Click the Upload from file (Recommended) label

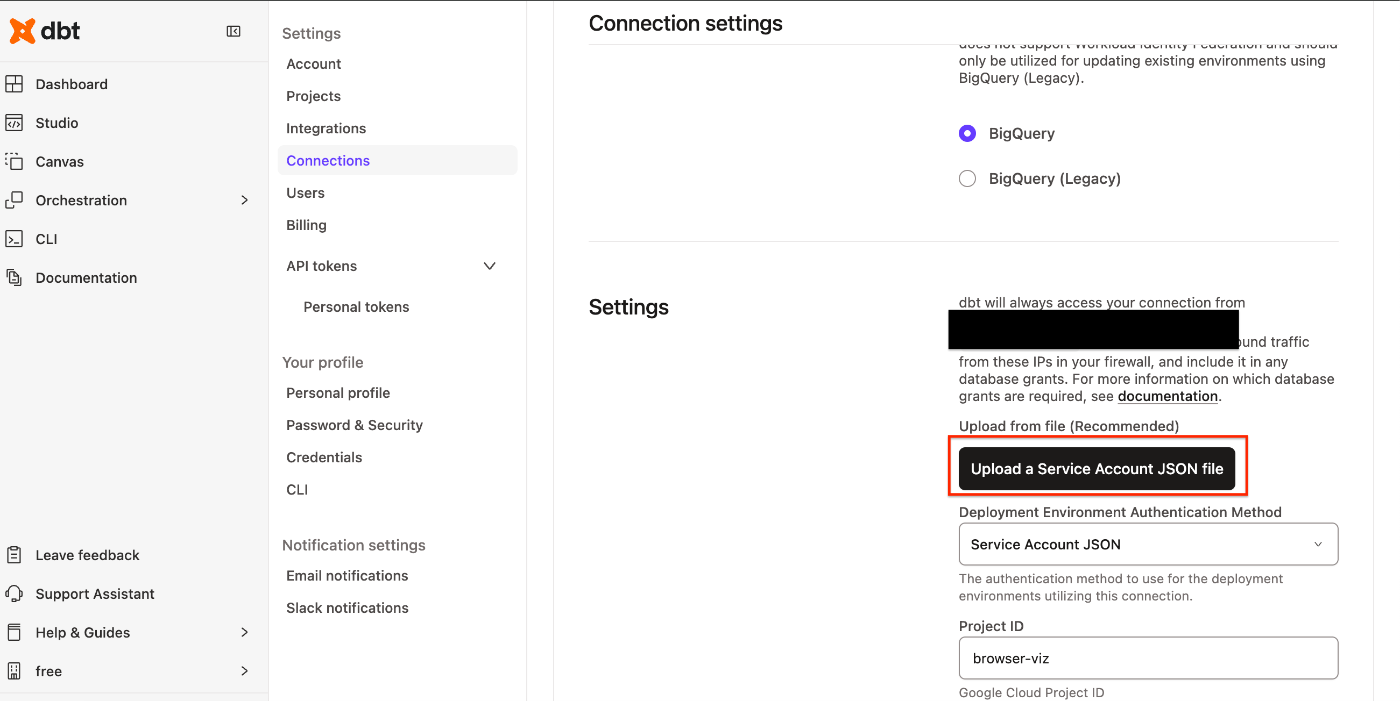tap(1069, 426)
